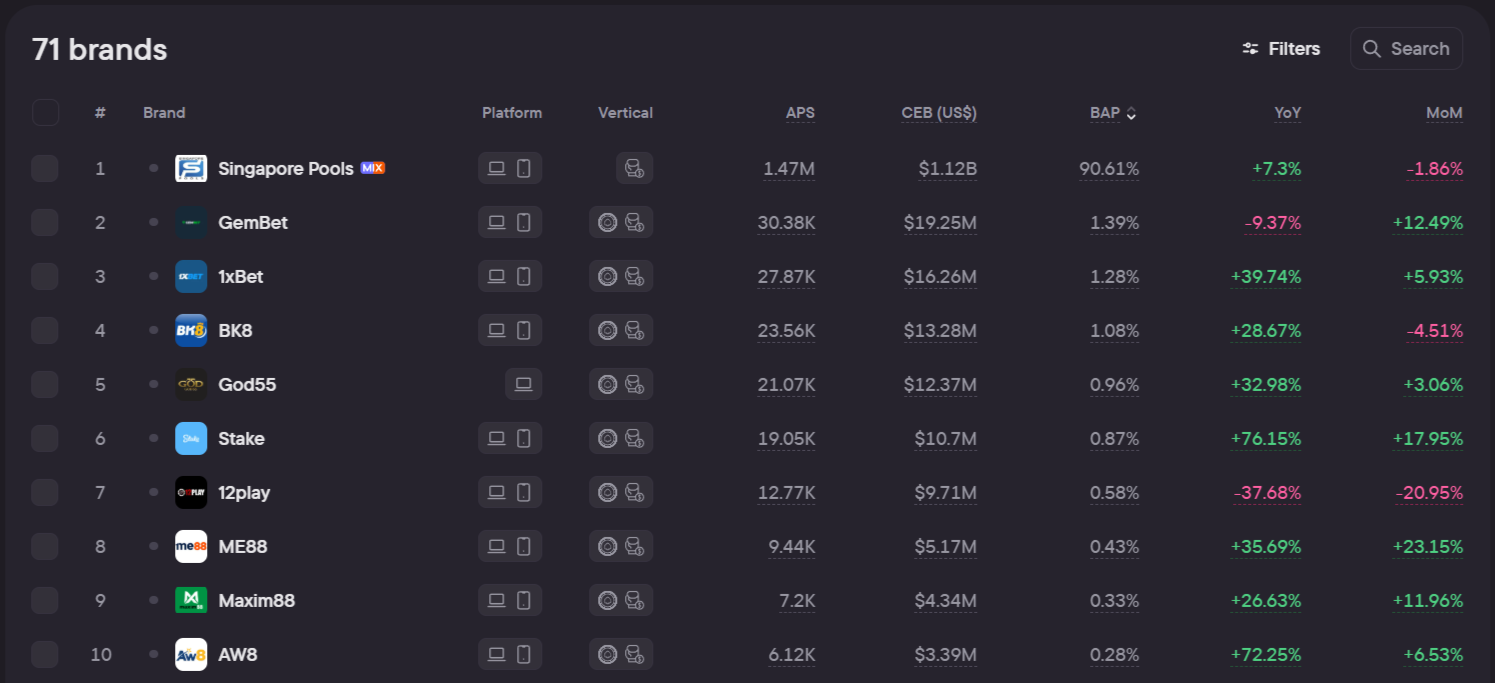This screenshot has height=683, width=1495.
Task: Open the Filters panel
Action: 1281,49
